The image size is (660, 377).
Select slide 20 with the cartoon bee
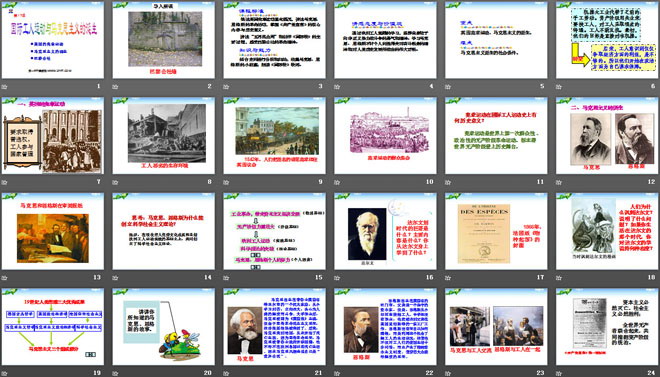coord(163,327)
